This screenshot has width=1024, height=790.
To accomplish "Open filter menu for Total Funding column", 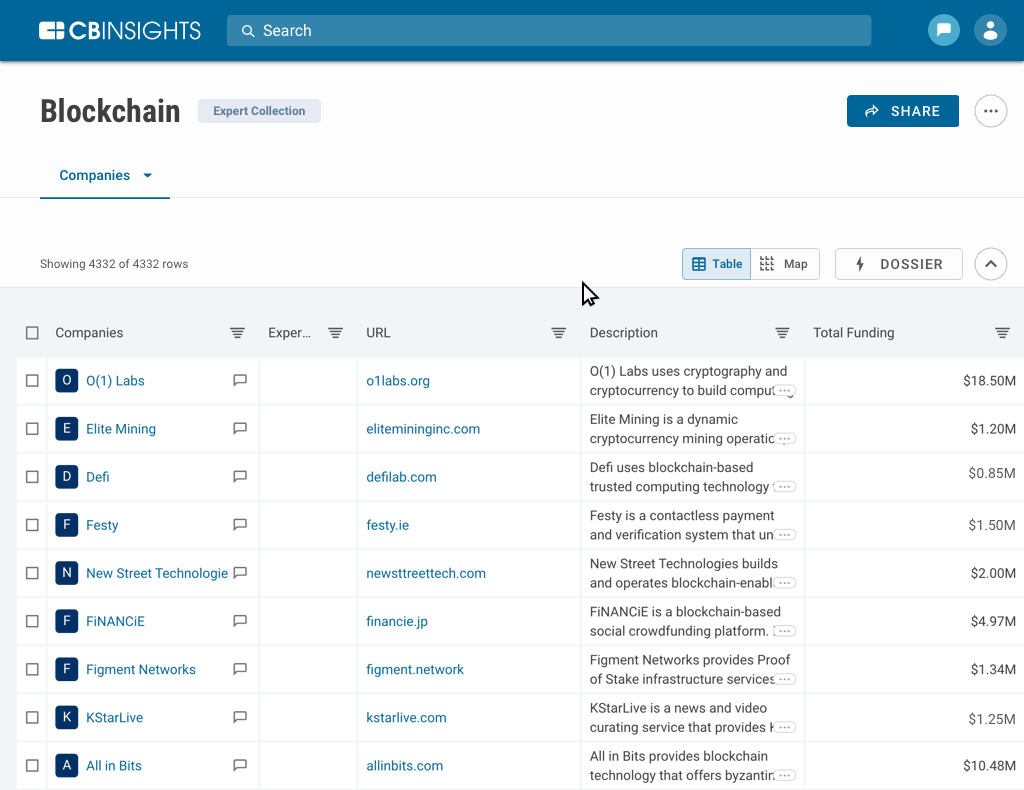I will [1002, 333].
